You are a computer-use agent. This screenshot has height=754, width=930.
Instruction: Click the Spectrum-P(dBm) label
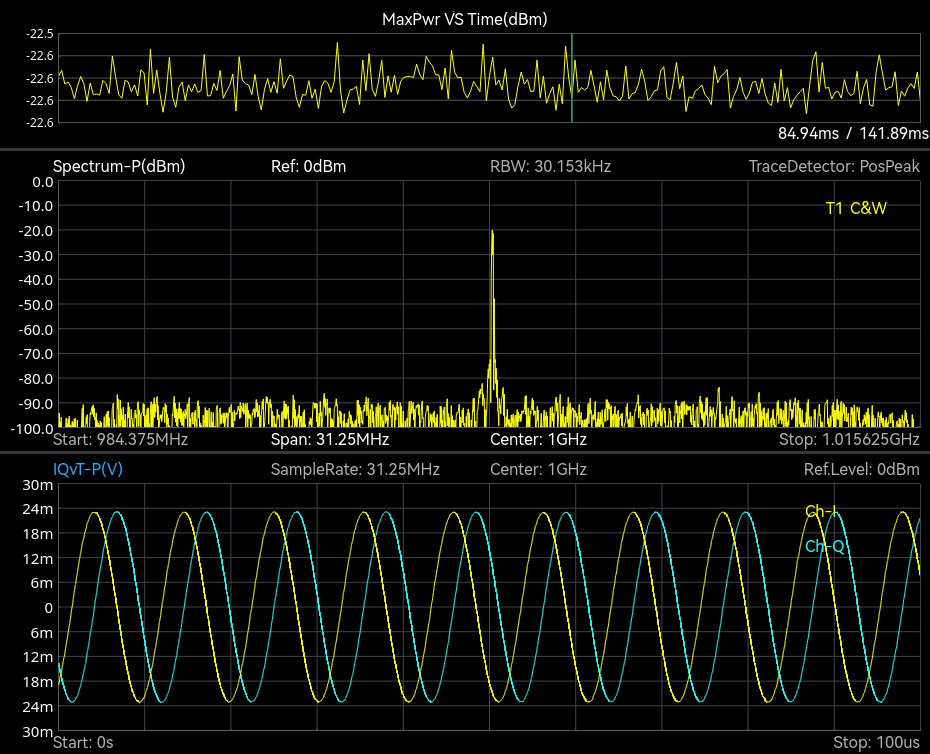[x=119, y=166]
